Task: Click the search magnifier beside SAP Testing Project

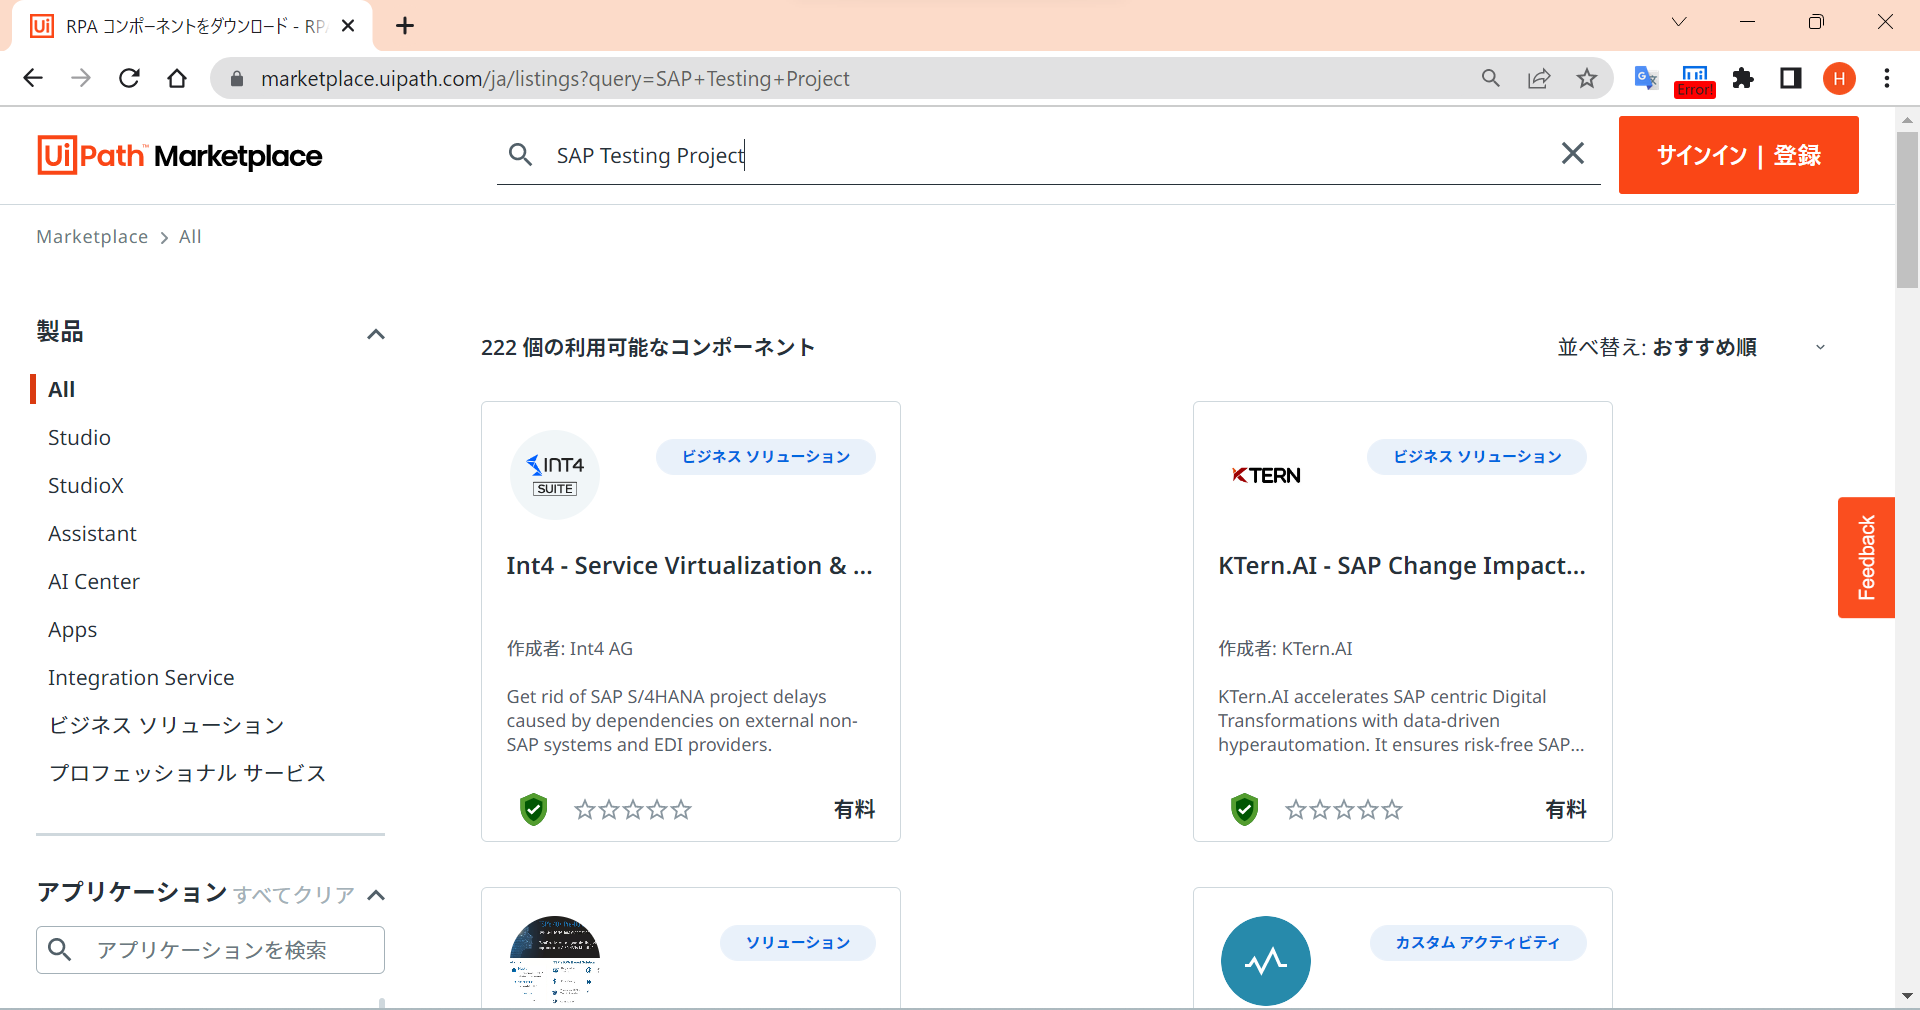Action: click(520, 154)
